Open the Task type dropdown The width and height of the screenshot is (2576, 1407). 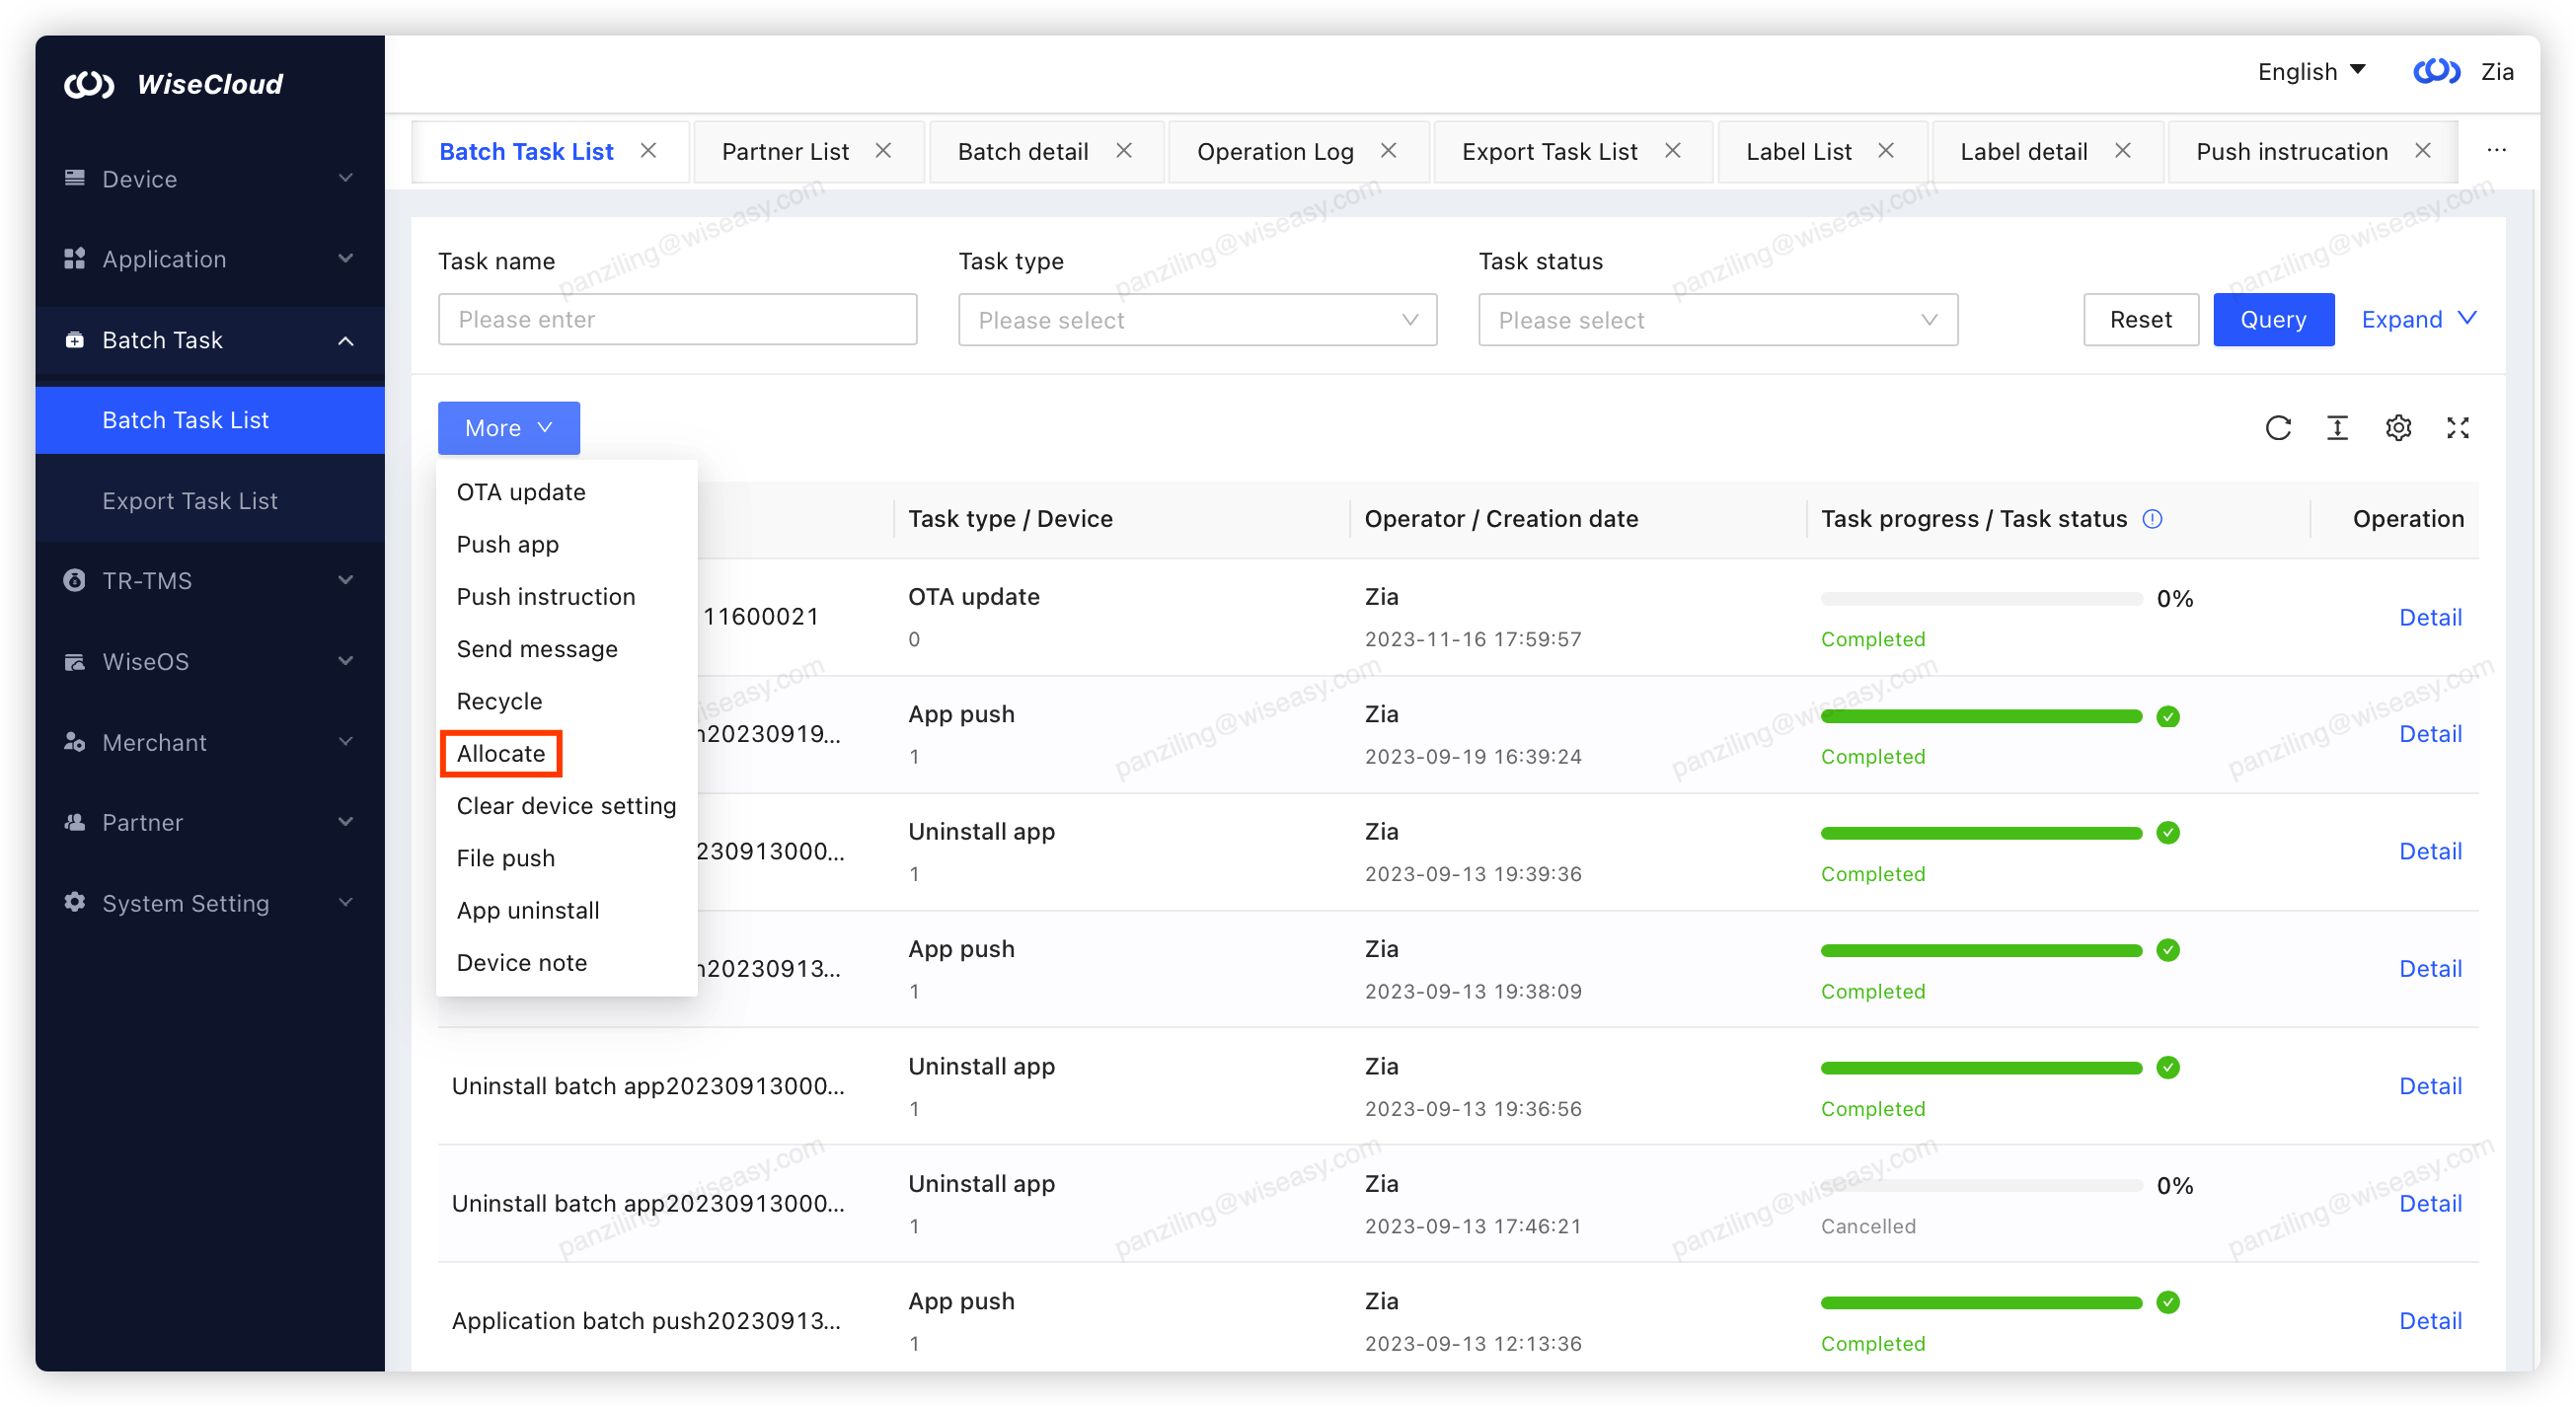(x=1197, y=320)
